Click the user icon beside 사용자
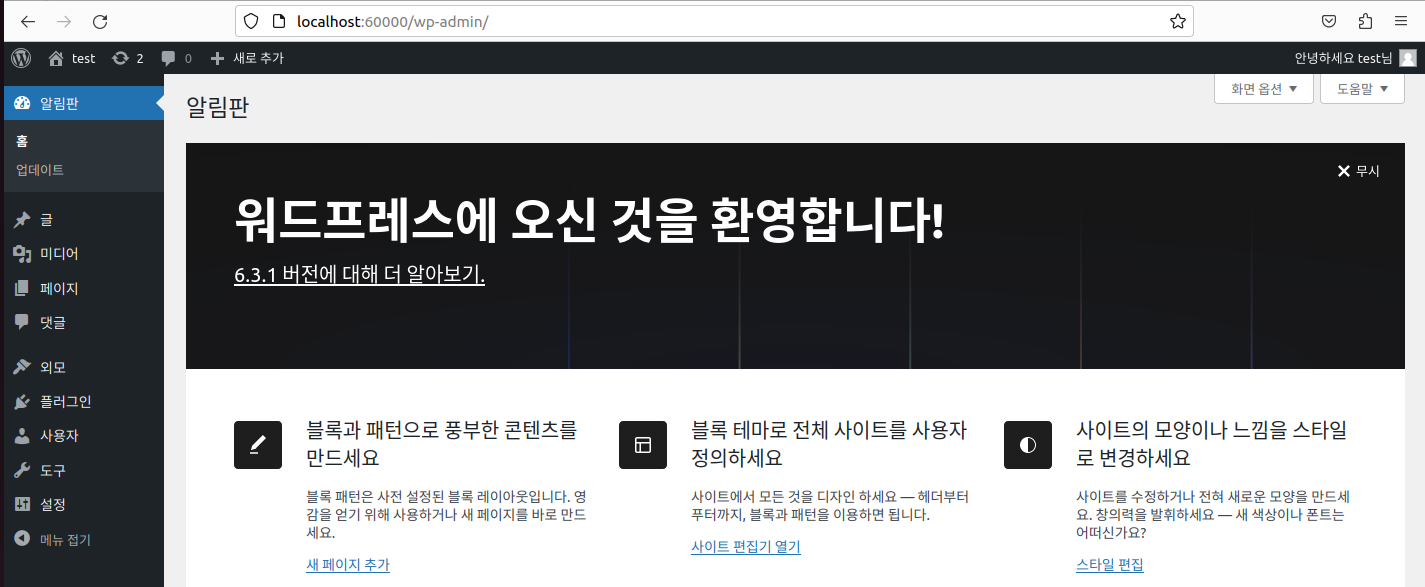Viewport: 1425px width, 587px height. 22,436
